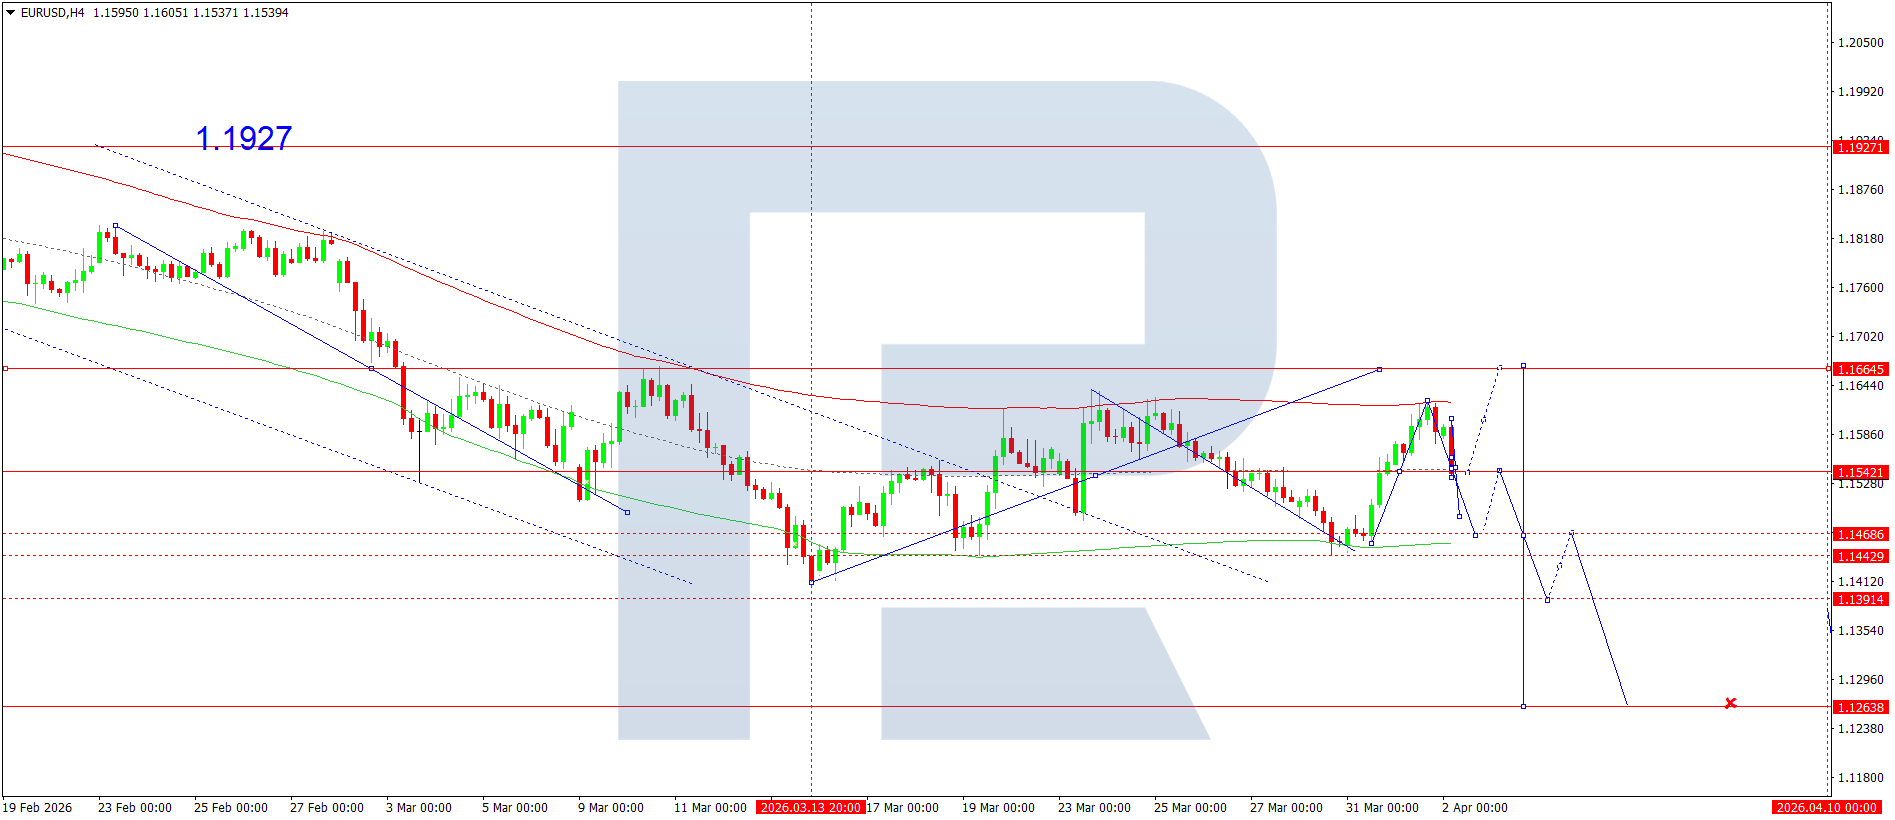Click trendline handle at 13 Mar low
The height and width of the screenshot is (820, 1895).
(x=811, y=581)
